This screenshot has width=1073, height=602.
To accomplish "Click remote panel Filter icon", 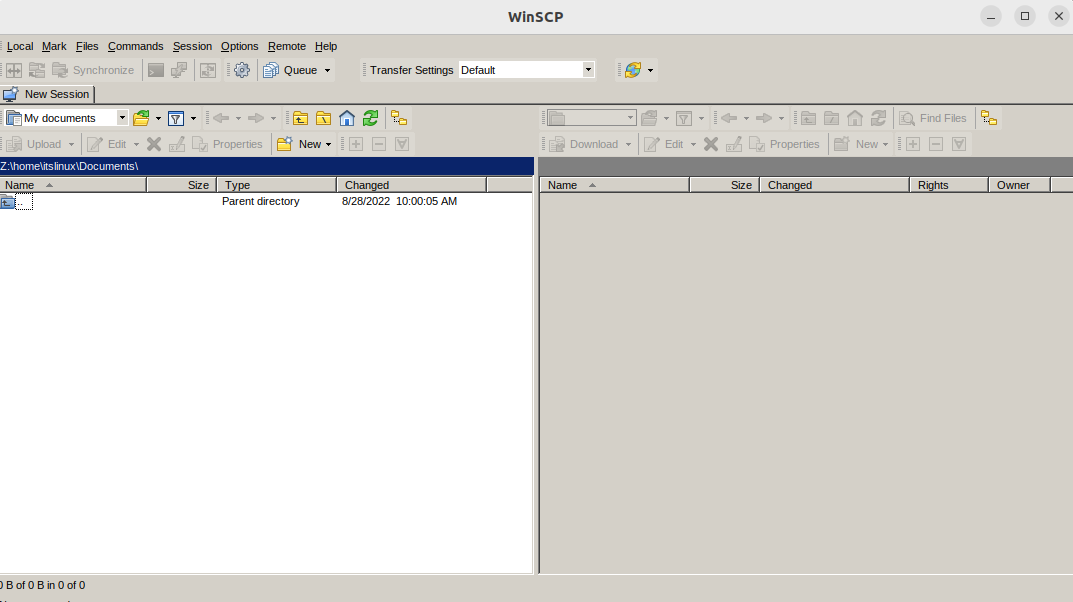I will click(x=684, y=118).
